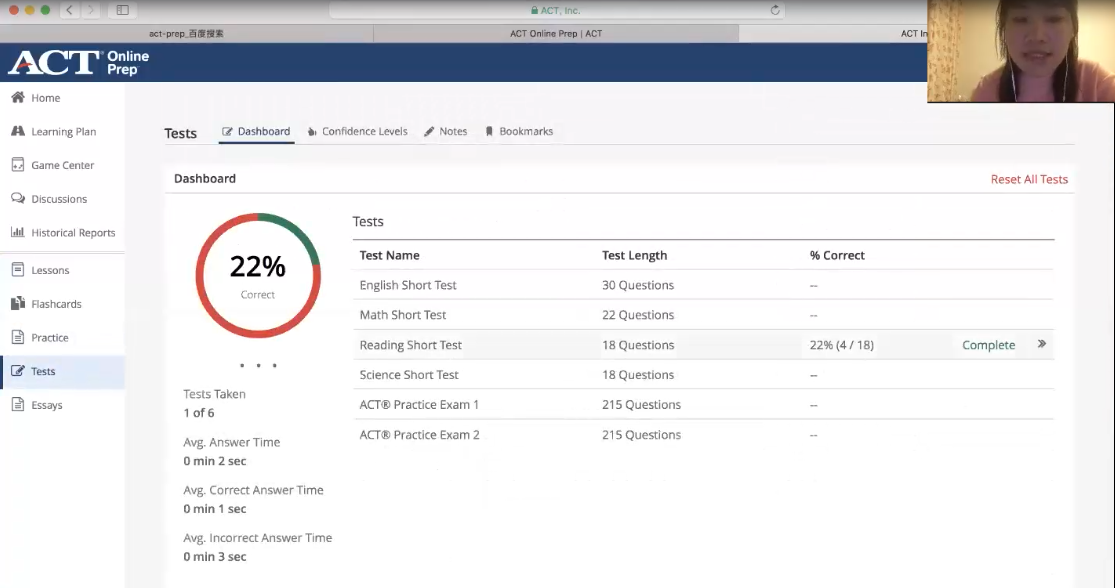The width and height of the screenshot is (1115, 588).
Task: Reload the page with the refresh icon
Action: pyautogui.click(x=775, y=10)
